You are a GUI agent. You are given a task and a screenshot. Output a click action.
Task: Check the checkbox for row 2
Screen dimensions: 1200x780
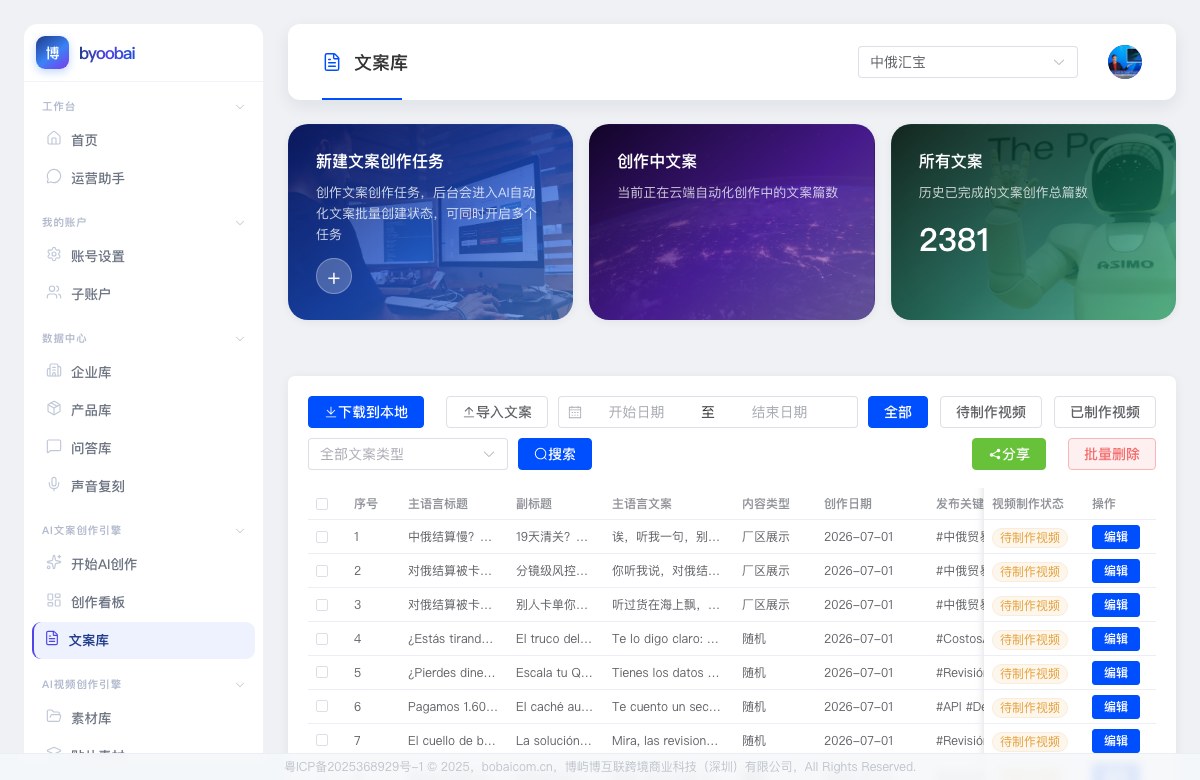point(322,571)
